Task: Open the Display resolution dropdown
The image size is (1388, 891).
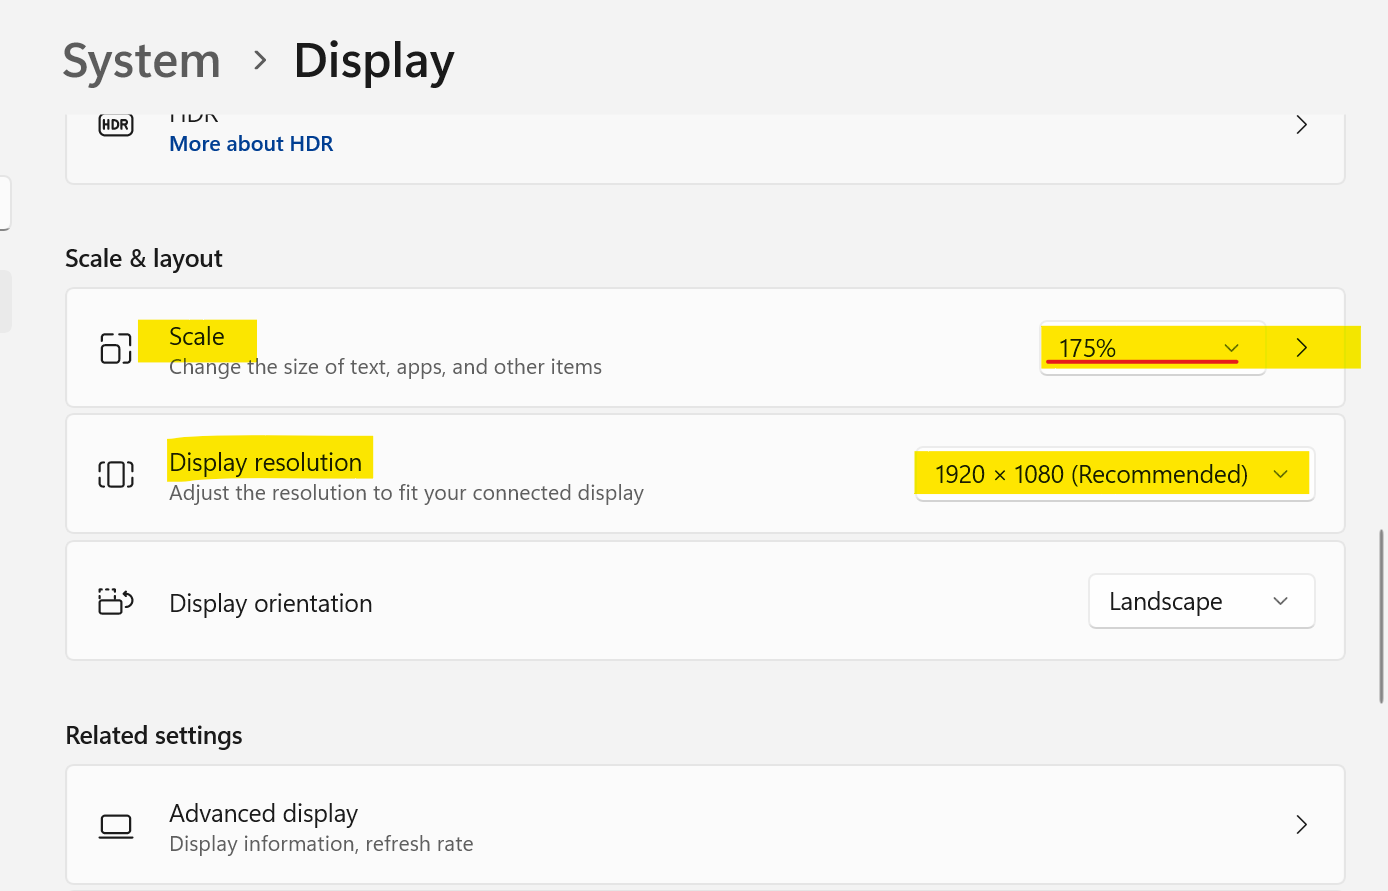Action: tap(1113, 474)
